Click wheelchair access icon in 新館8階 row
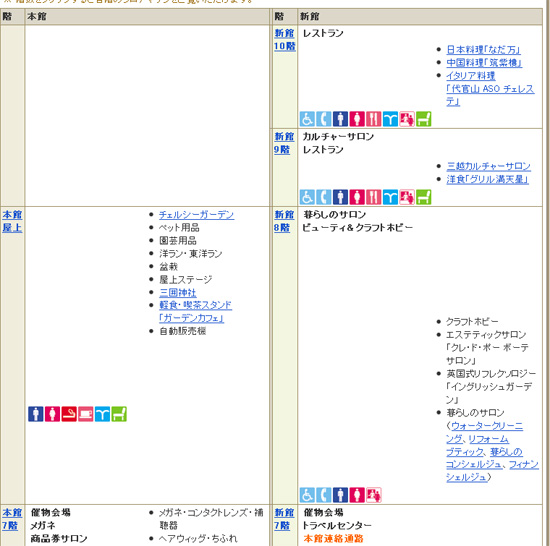Screen dimensions: 550x546 coord(307,495)
